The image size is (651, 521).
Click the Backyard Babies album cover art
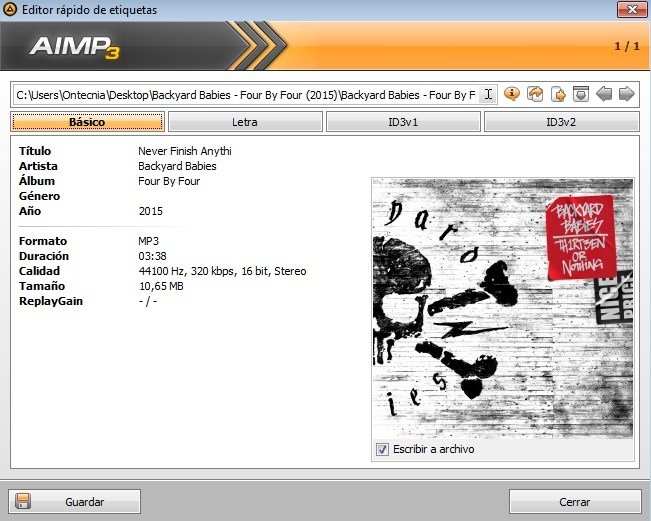tap(503, 308)
